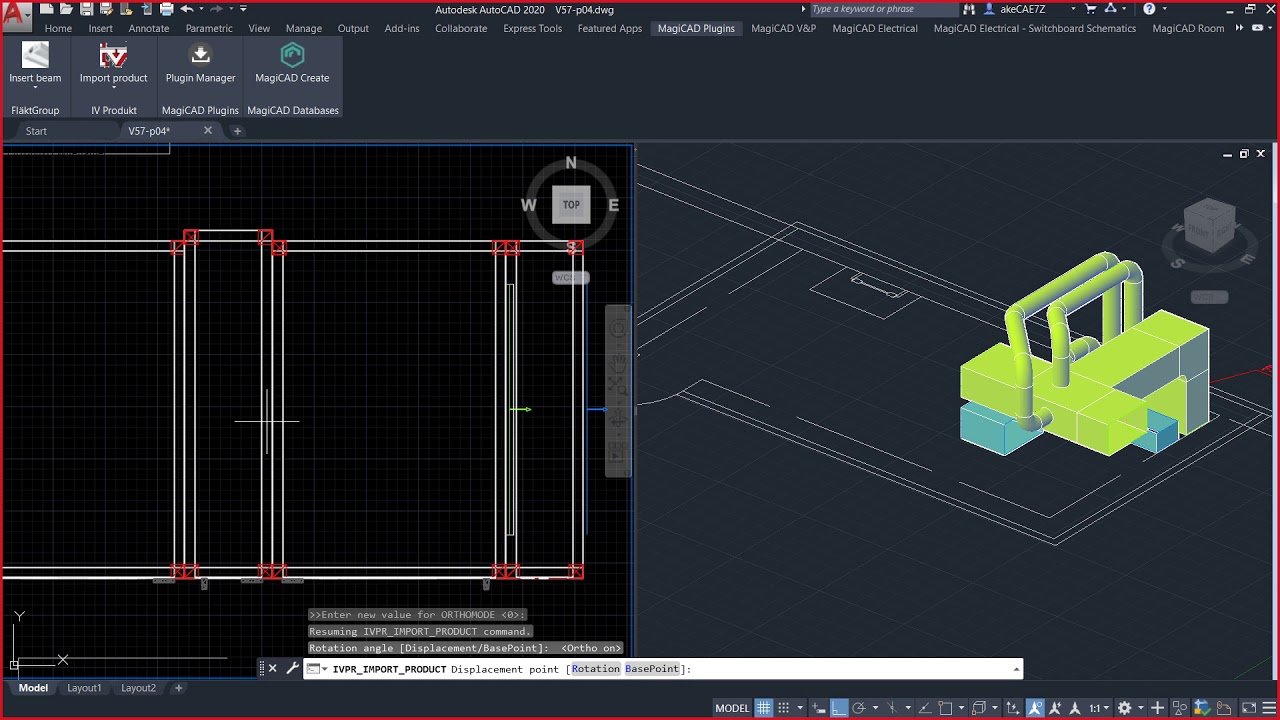The image size is (1280, 720).
Task: Expand the Undo history dropdown arrow
Action: tap(201, 9)
